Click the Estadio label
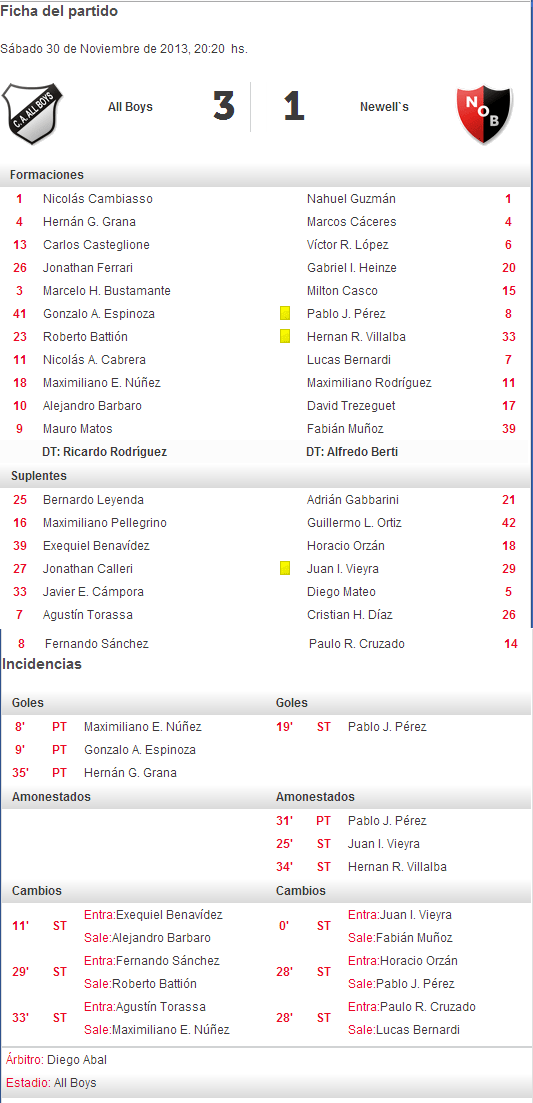Viewport: 533px width, 1103px height. coord(28,1083)
